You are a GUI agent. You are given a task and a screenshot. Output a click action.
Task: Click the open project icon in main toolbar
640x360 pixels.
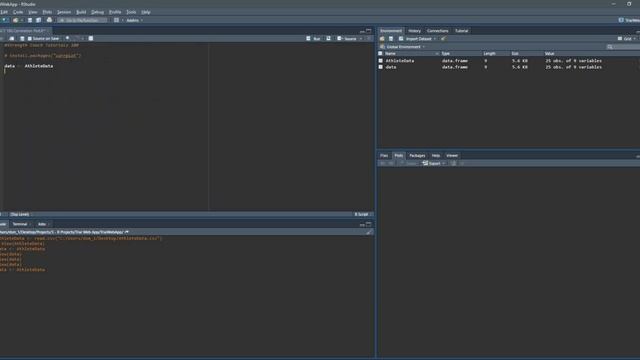tap(16, 20)
